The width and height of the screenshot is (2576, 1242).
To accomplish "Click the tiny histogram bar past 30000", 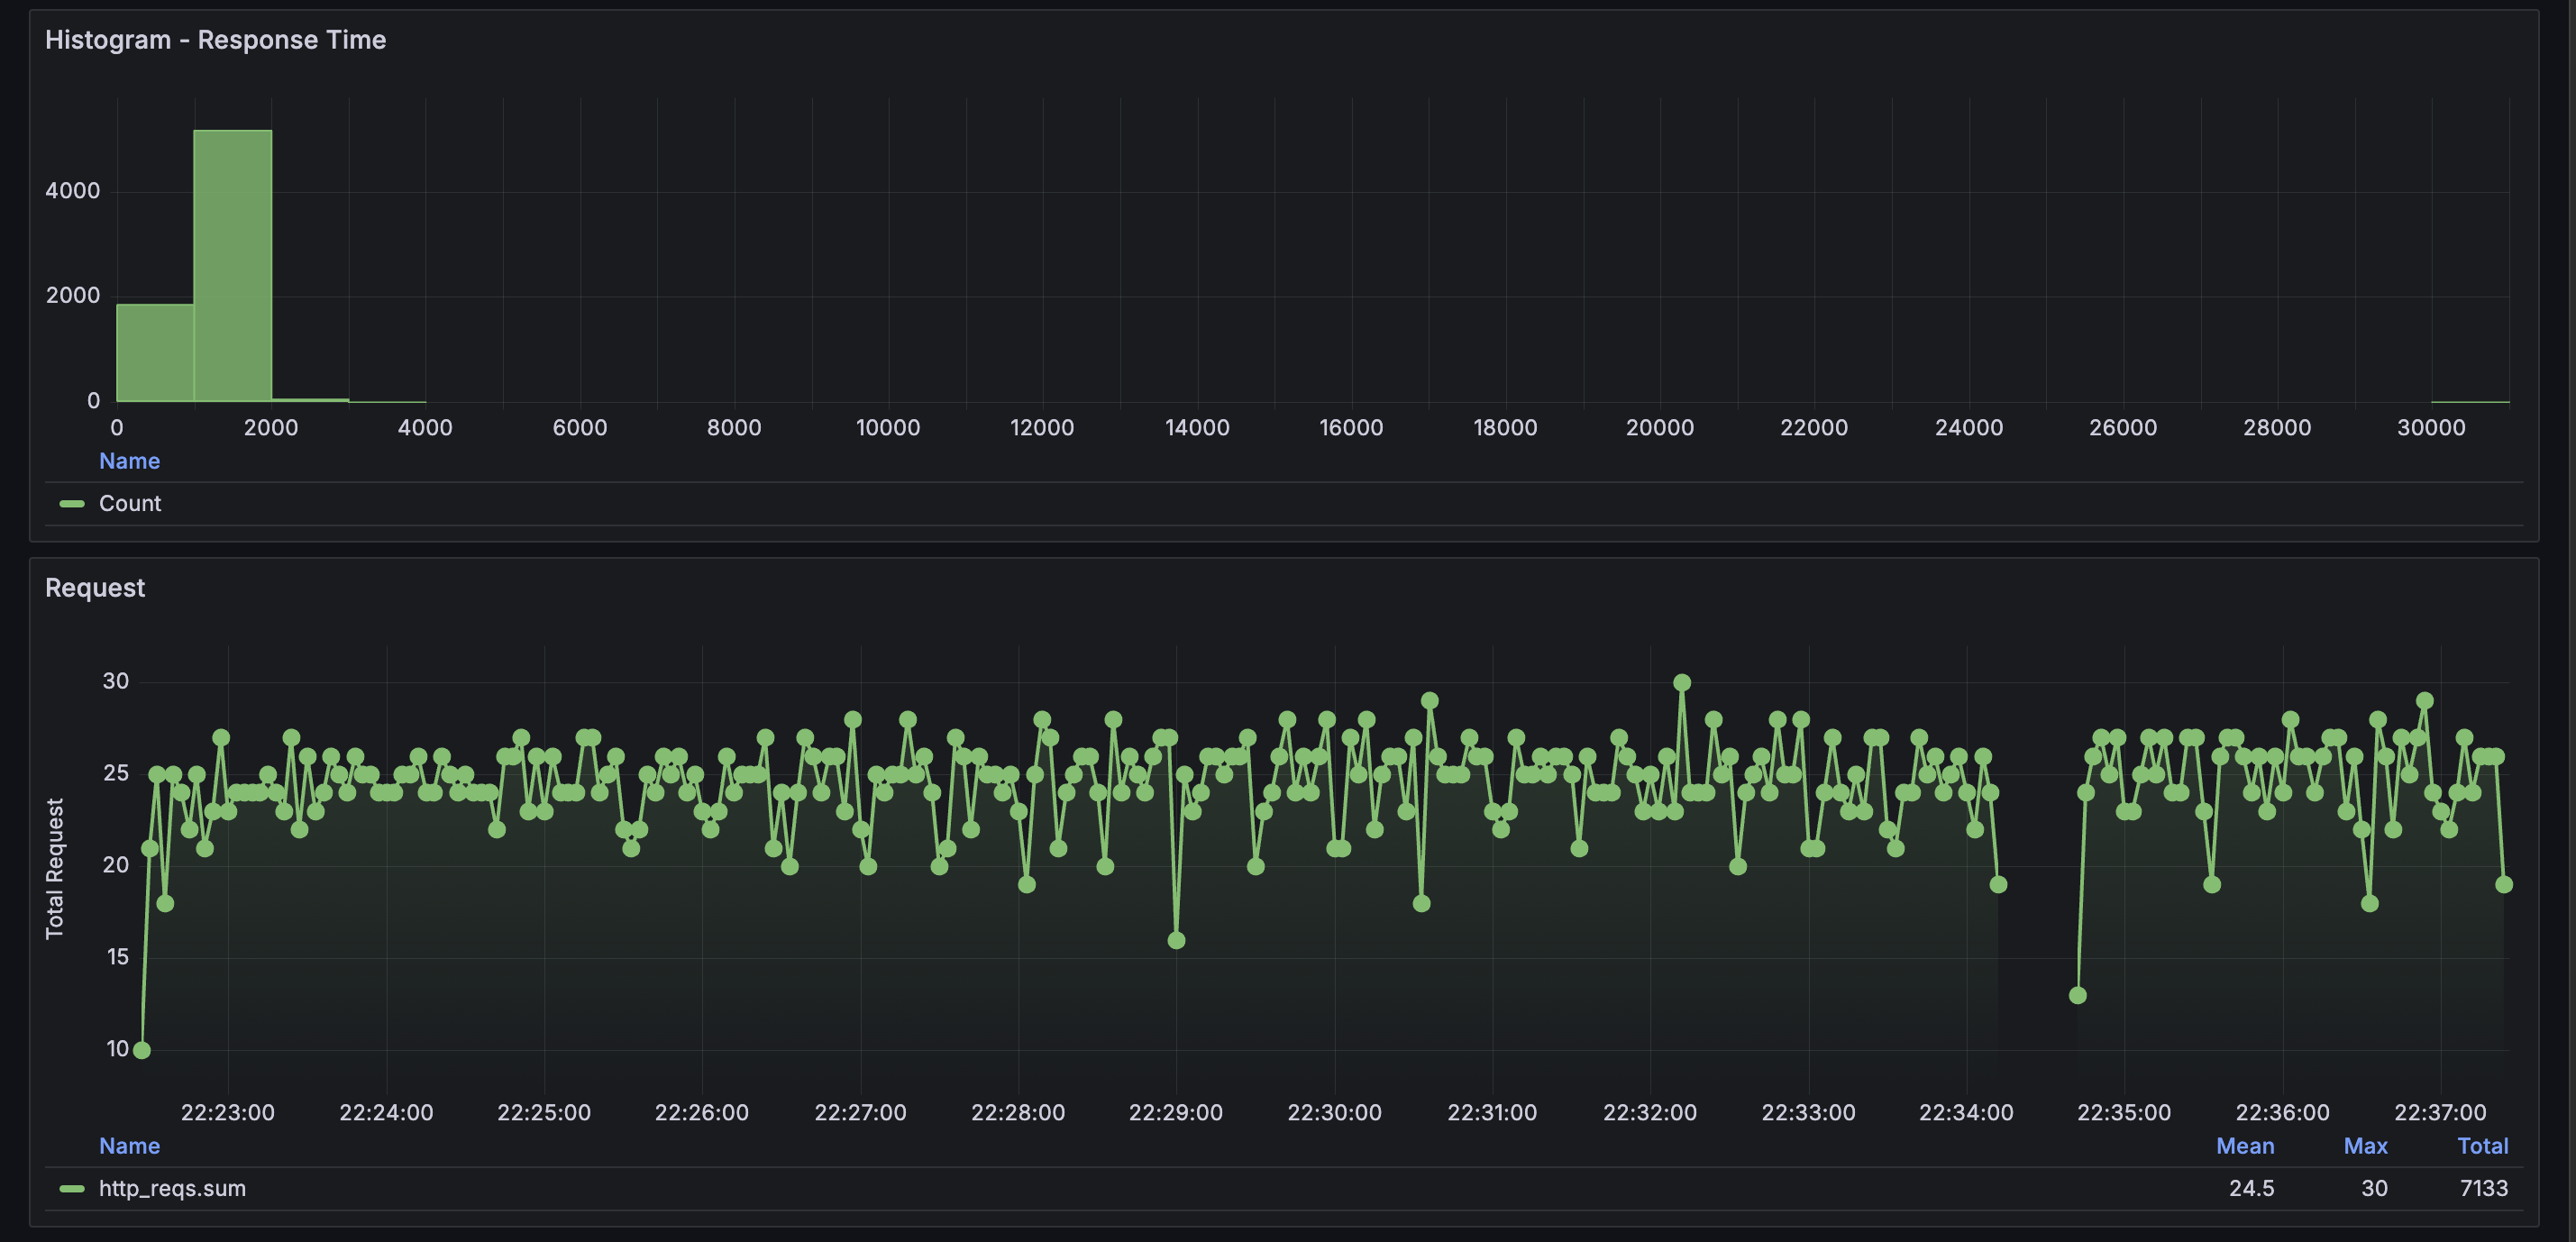I will click(x=2470, y=401).
